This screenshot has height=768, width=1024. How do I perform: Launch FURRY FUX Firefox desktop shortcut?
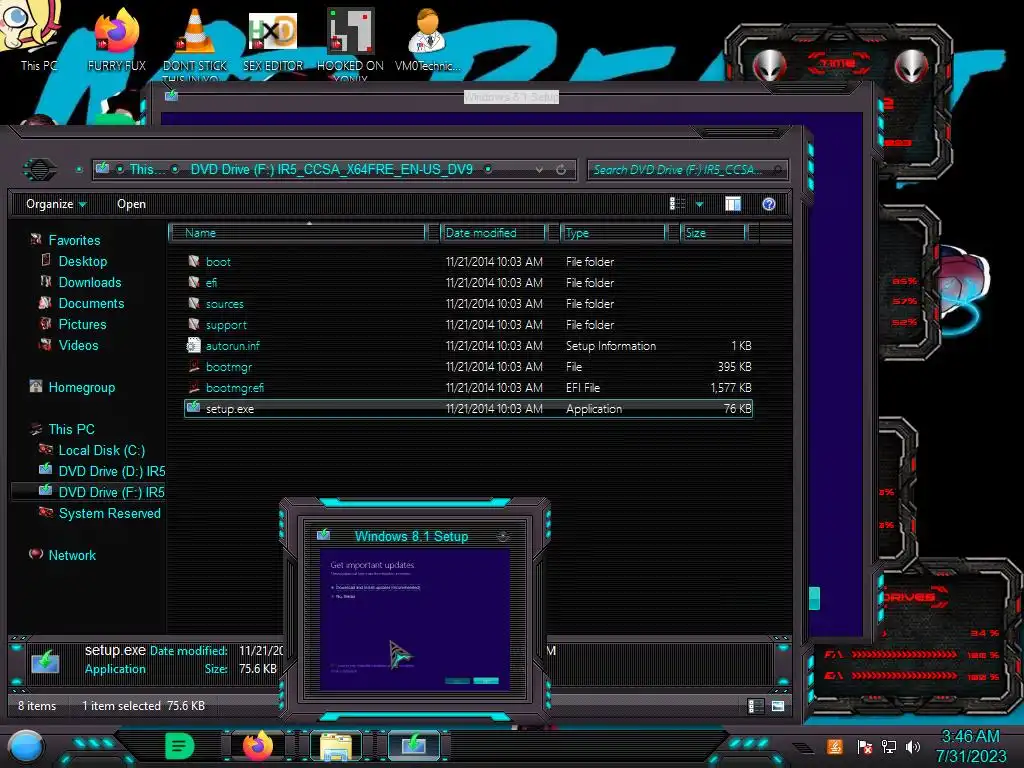click(116, 38)
